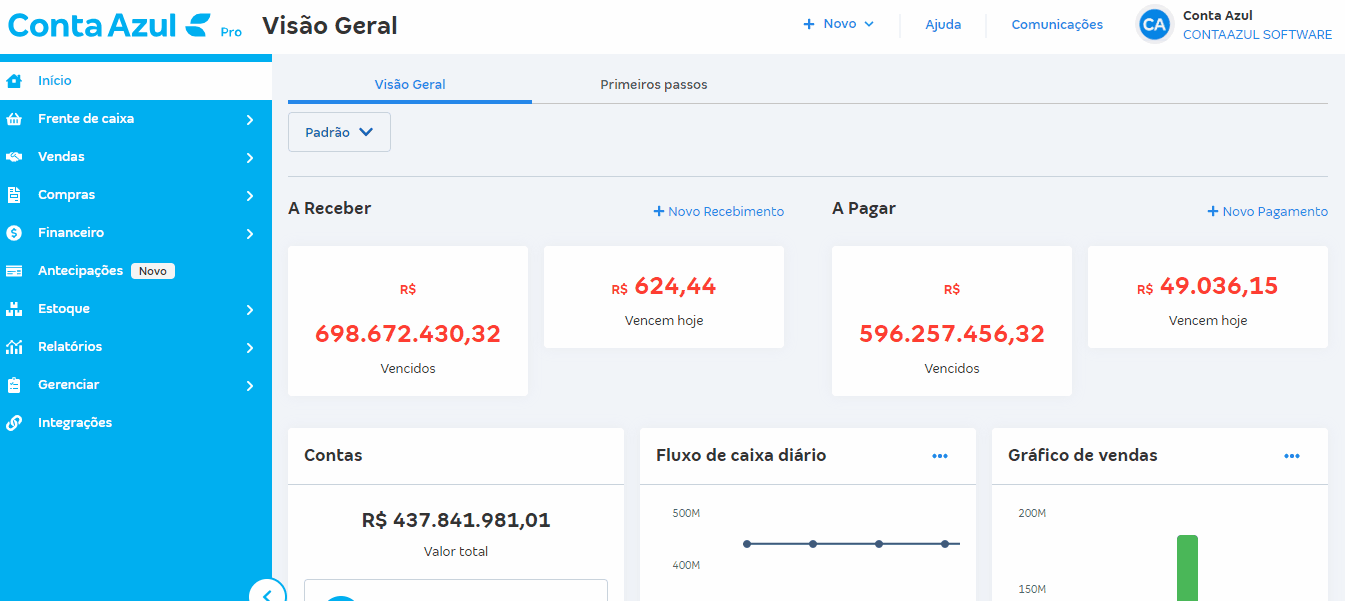Open Antecipações in the sidebar

pos(136,271)
